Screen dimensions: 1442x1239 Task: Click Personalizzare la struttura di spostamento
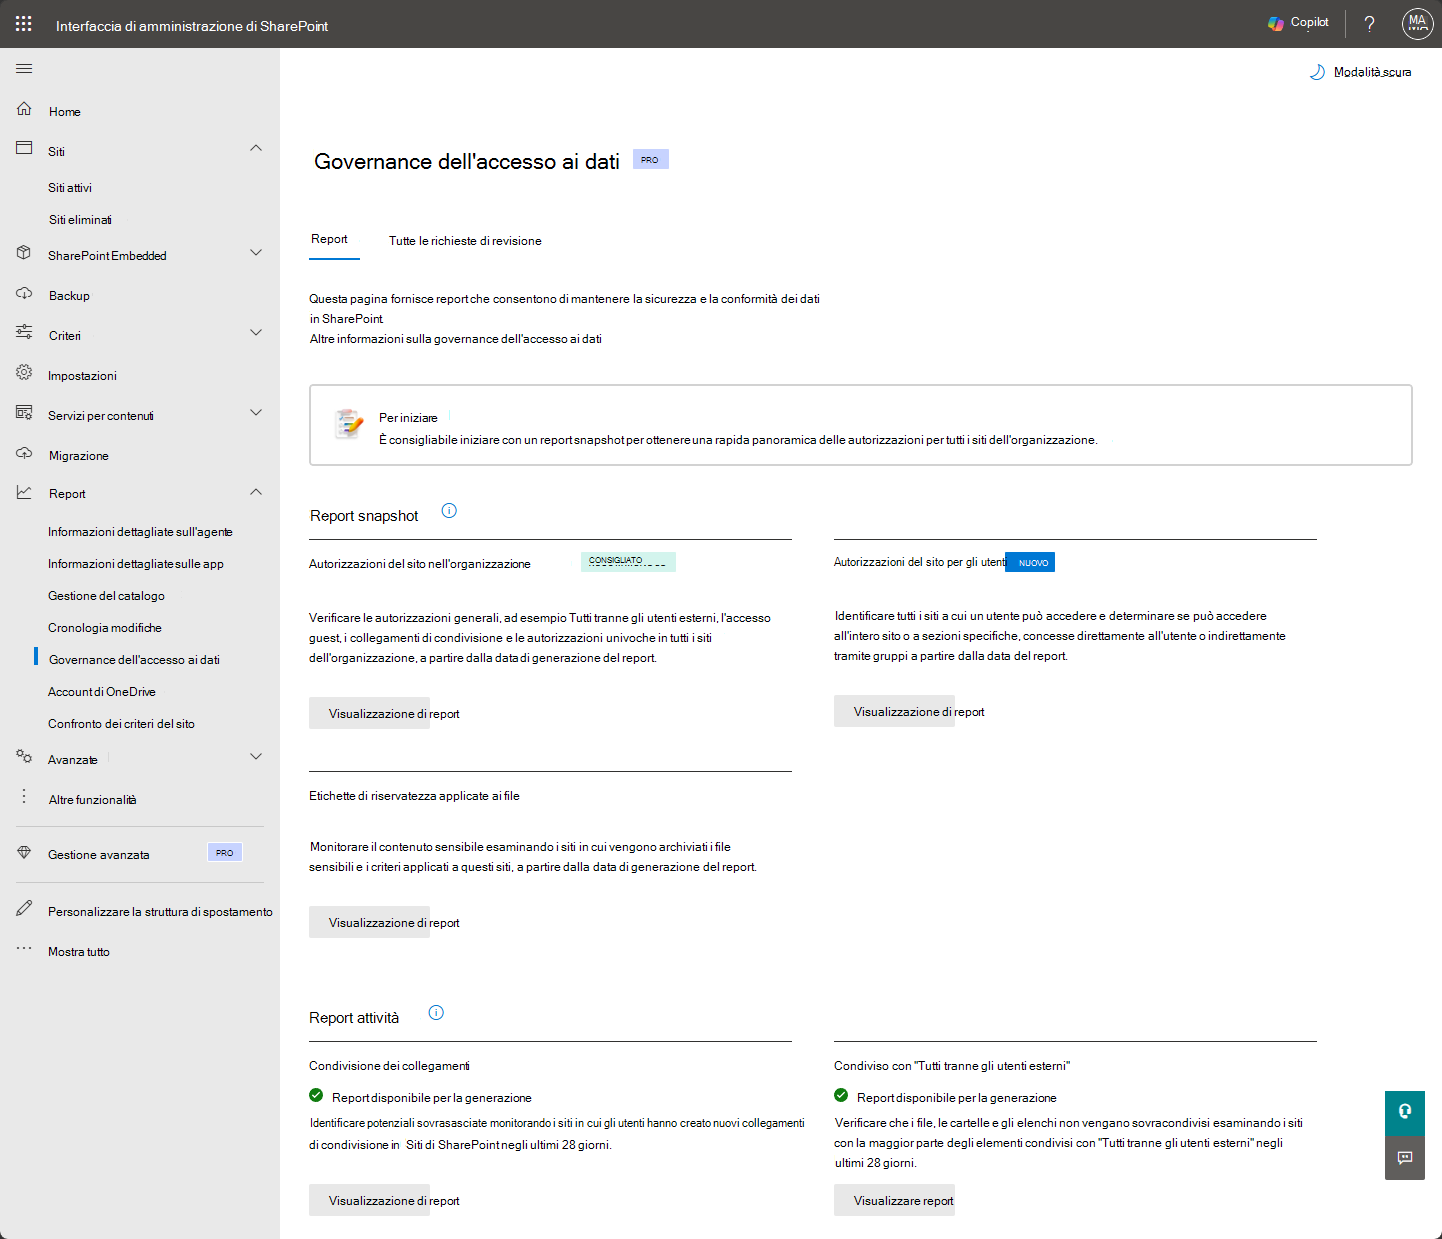click(x=160, y=912)
